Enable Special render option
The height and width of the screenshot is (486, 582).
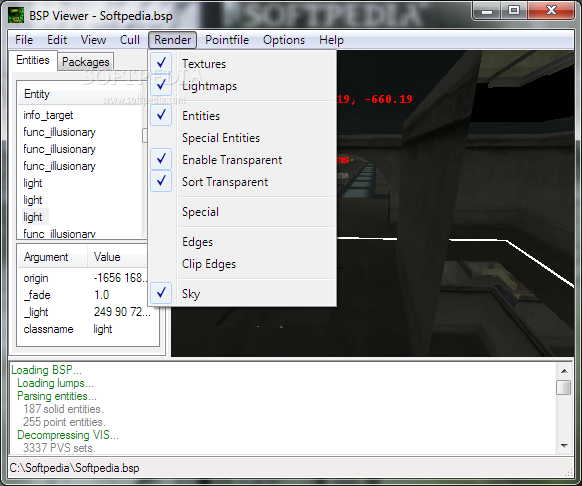[242, 212]
